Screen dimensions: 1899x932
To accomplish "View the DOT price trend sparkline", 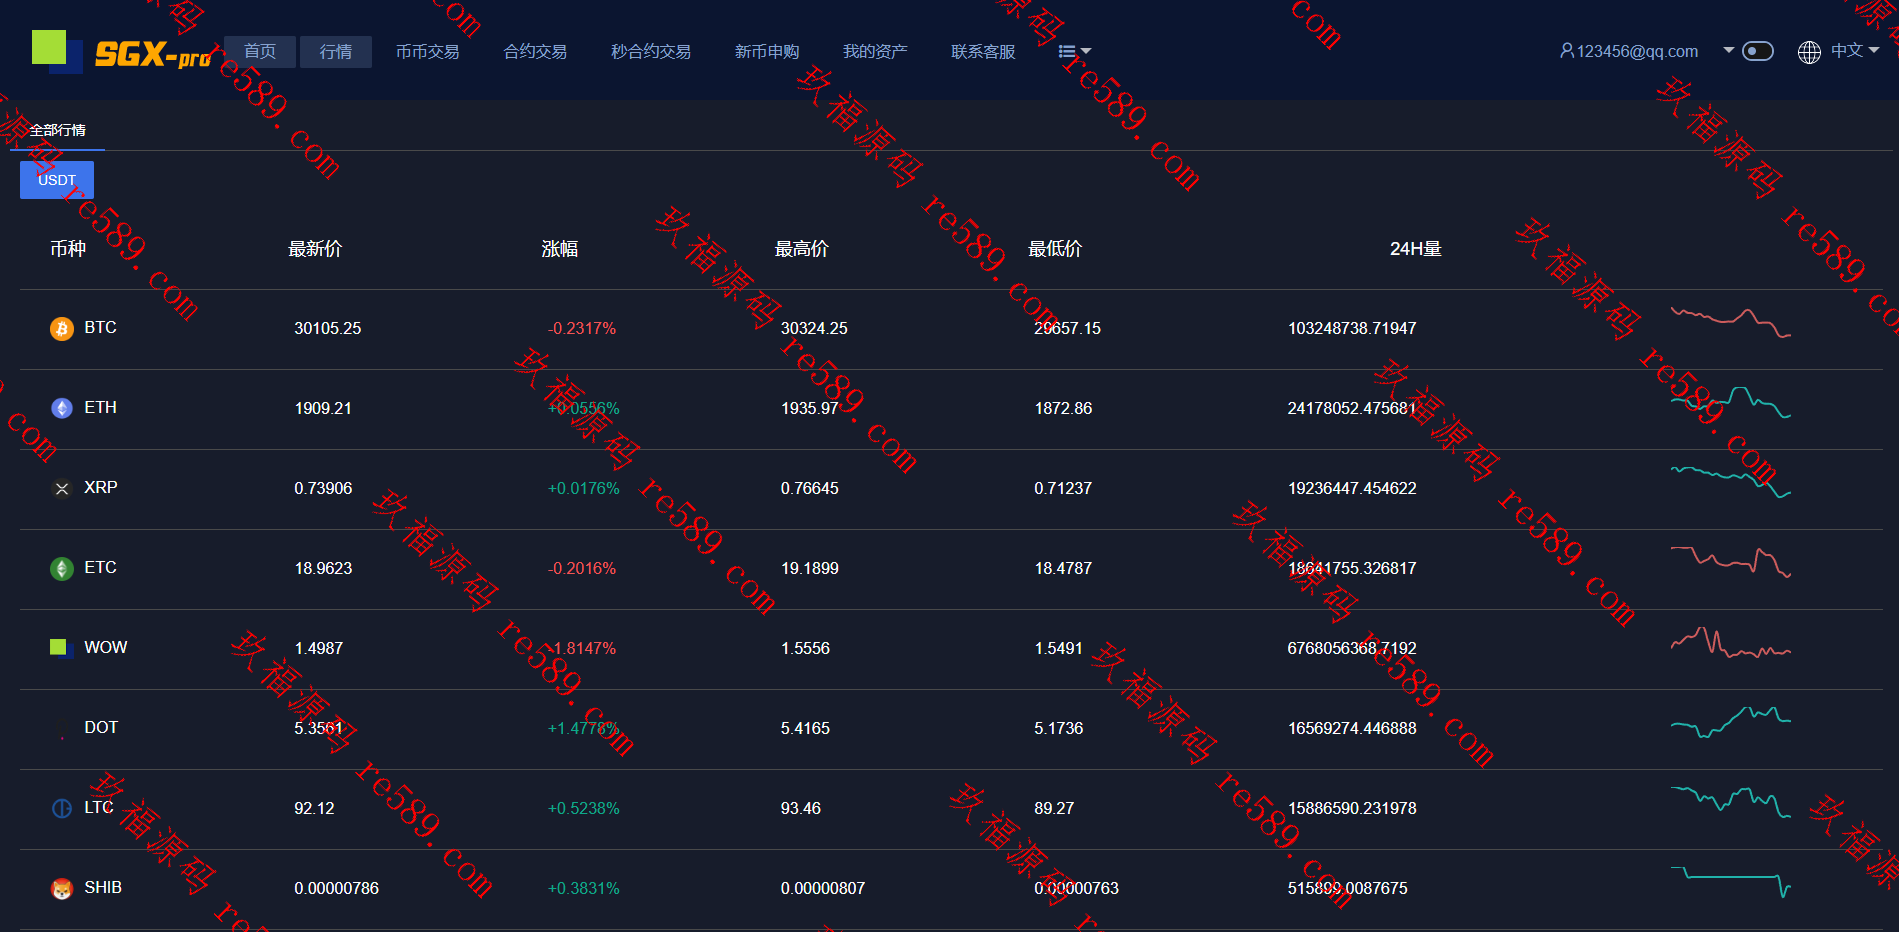I will coord(1730,722).
